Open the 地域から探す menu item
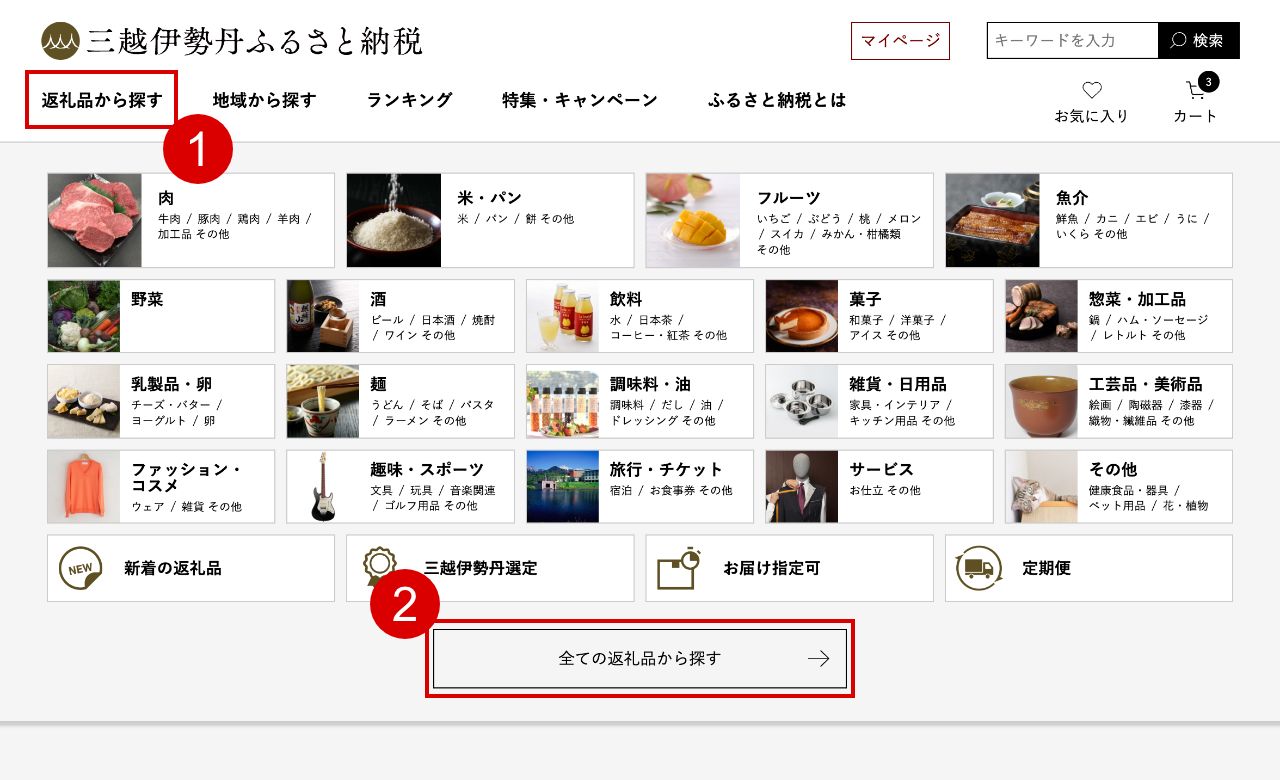Image resolution: width=1280 pixels, height=780 pixels. pos(264,100)
